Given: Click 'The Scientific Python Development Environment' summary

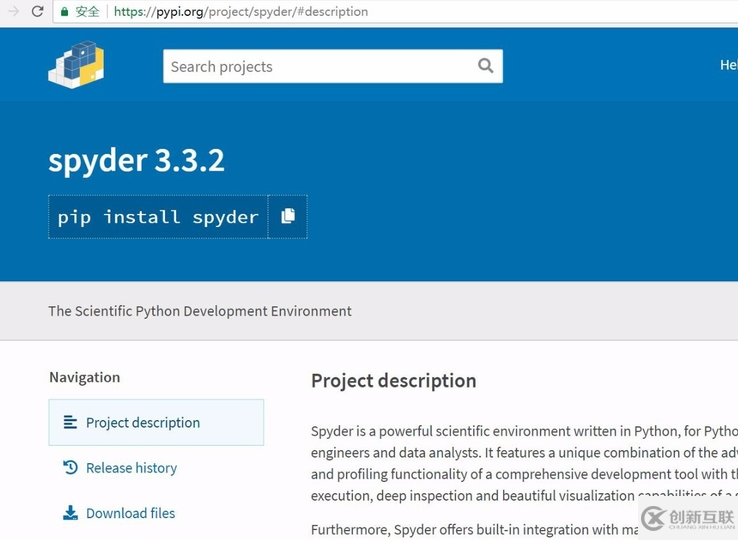Looking at the screenshot, I should (200, 311).
